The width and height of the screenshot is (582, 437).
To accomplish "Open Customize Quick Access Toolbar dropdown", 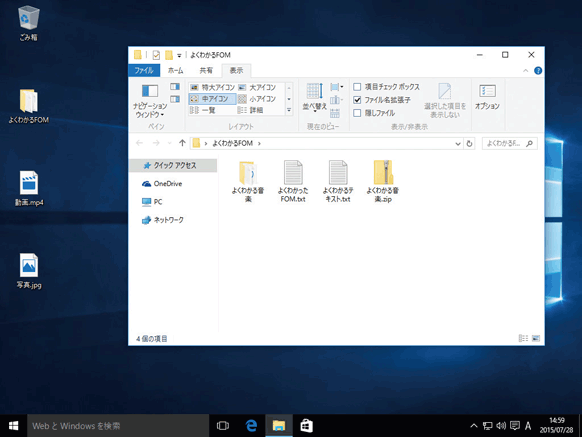I will pyautogui.click(x=179, y=55).
